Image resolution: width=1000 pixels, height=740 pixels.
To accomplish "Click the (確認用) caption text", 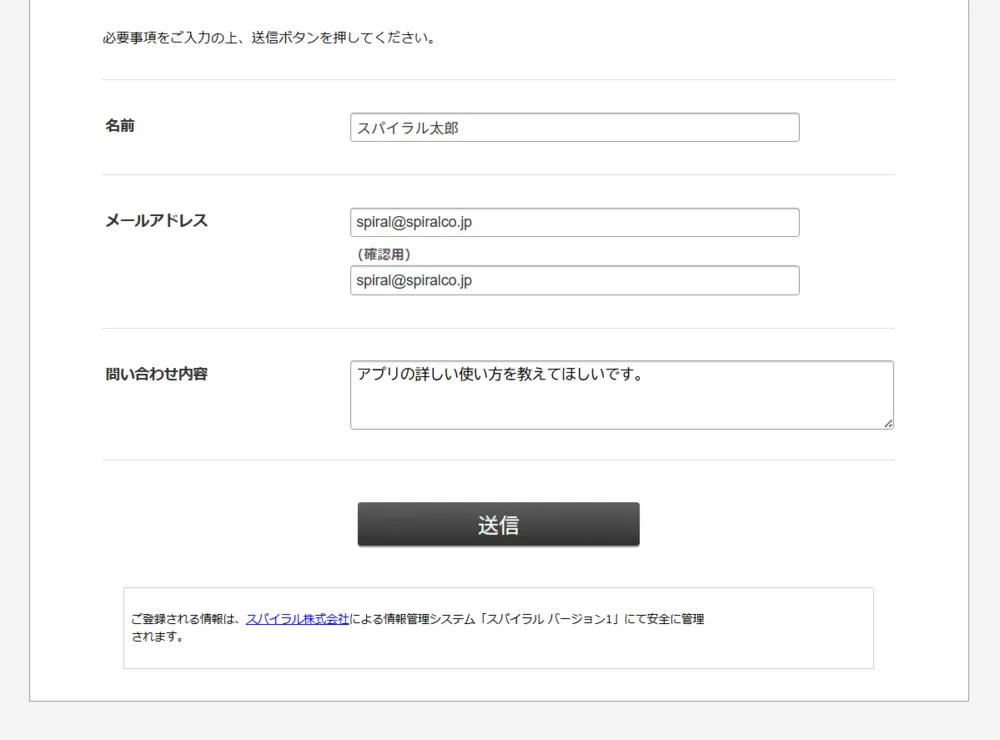I will (384, 254).
